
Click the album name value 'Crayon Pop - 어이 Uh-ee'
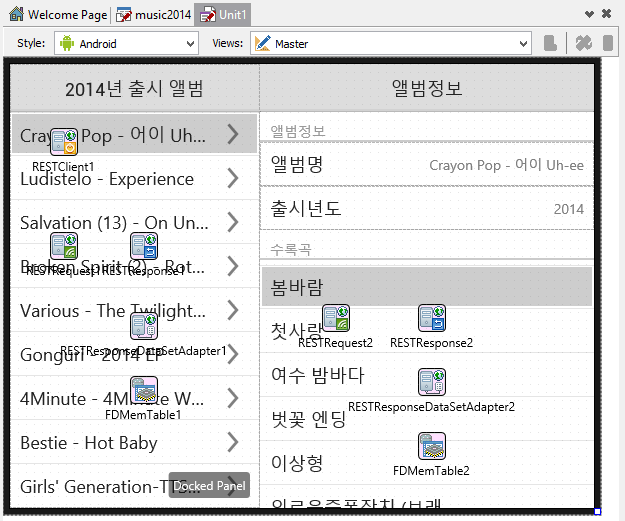click(x=506, y=165)
